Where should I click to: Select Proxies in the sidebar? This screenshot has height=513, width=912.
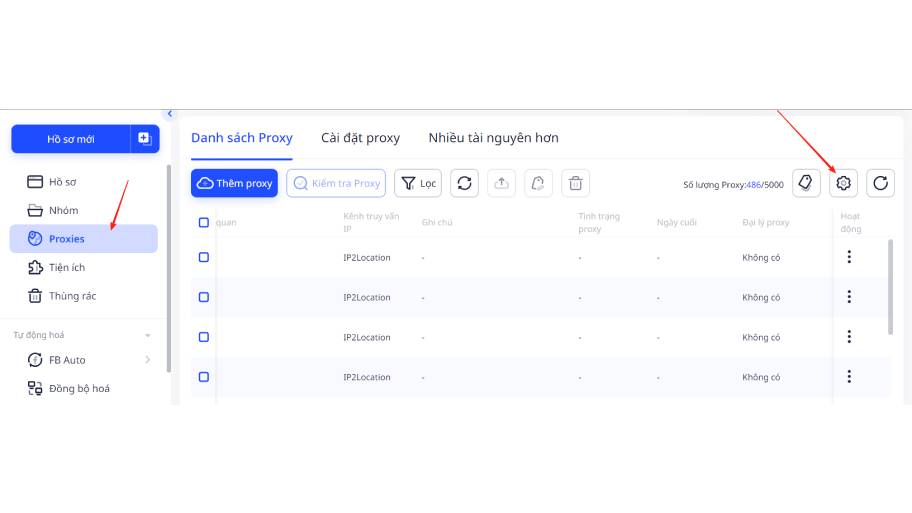coord(83,238)
